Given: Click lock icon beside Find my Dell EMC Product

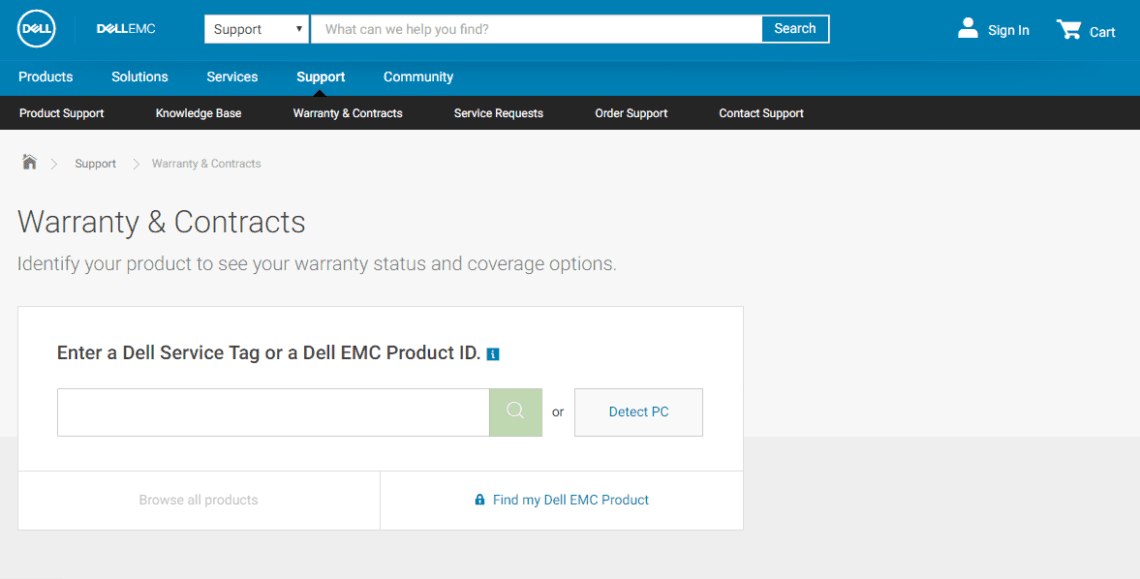Looking at the screenshot, I should tap(480, 500).
